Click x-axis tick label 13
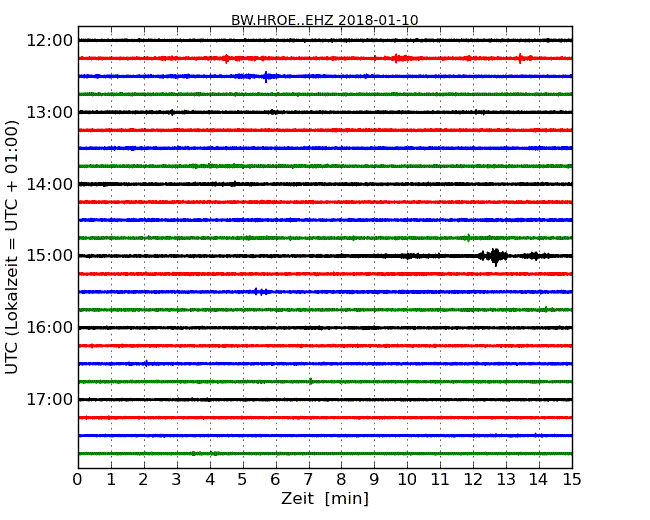Image resolution: width=650 pixels, height=520 pixels. [x=506, y=480]
